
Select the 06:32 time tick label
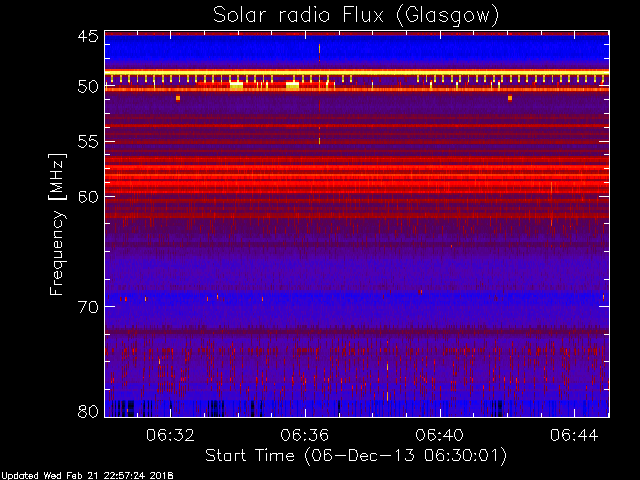click(x=170, y=435)
